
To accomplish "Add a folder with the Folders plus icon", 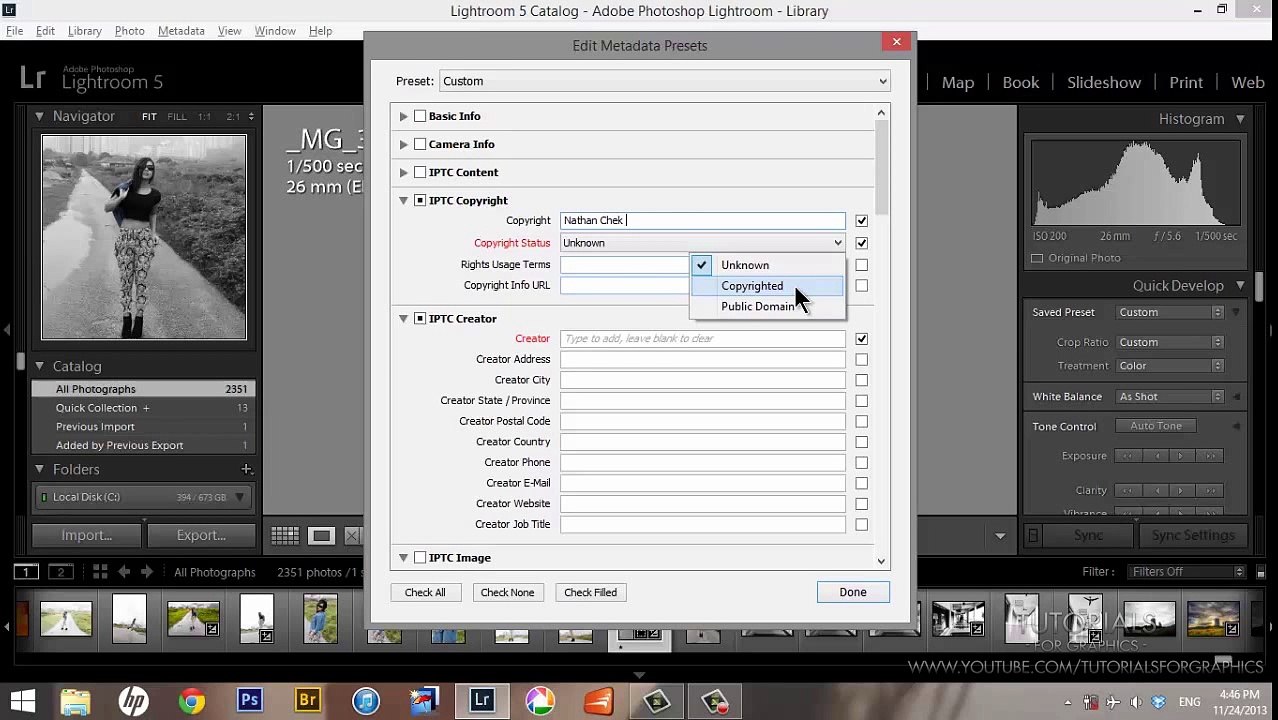I will tap(246, 469).
